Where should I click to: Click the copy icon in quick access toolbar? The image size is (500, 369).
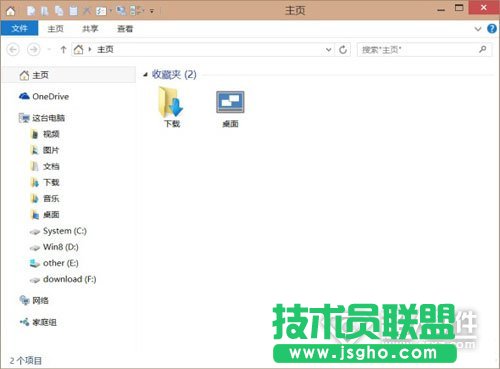[x=59, y=11]
